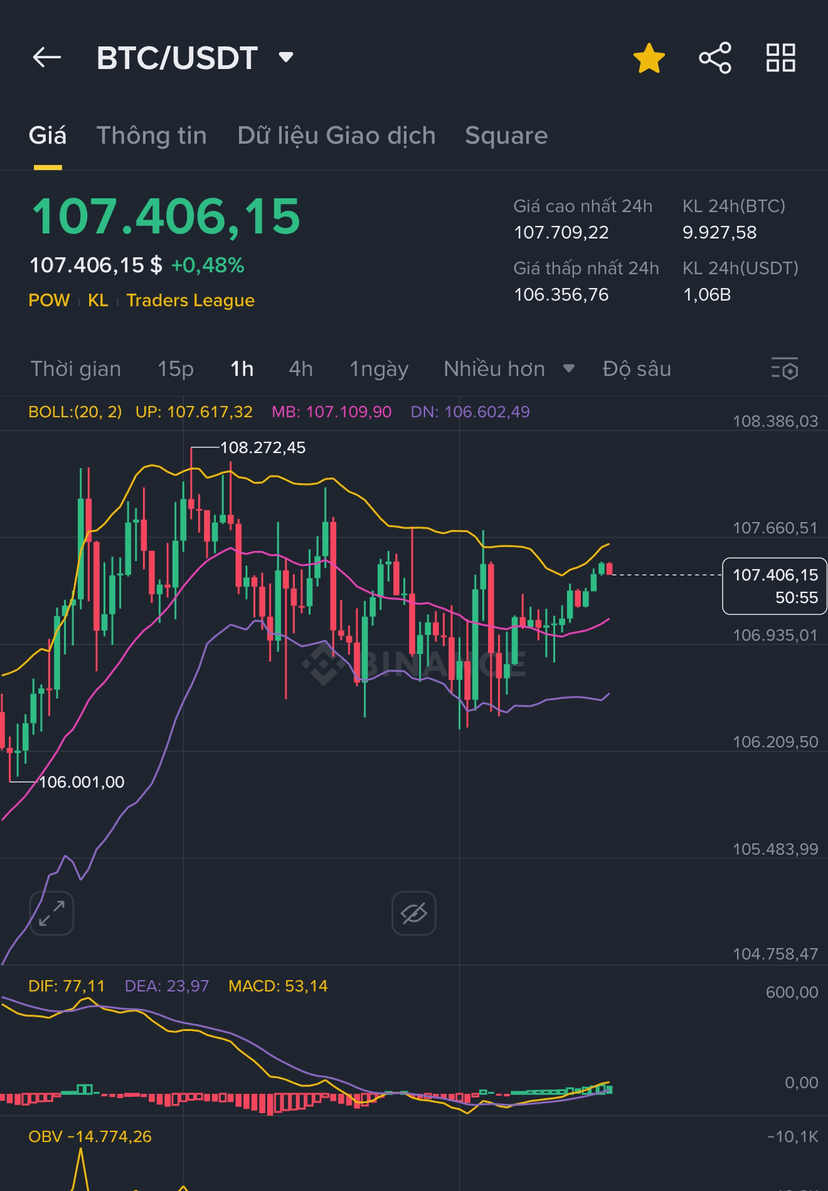Select the 1ngày interval
828x1191 pixels.
point(378,369)
